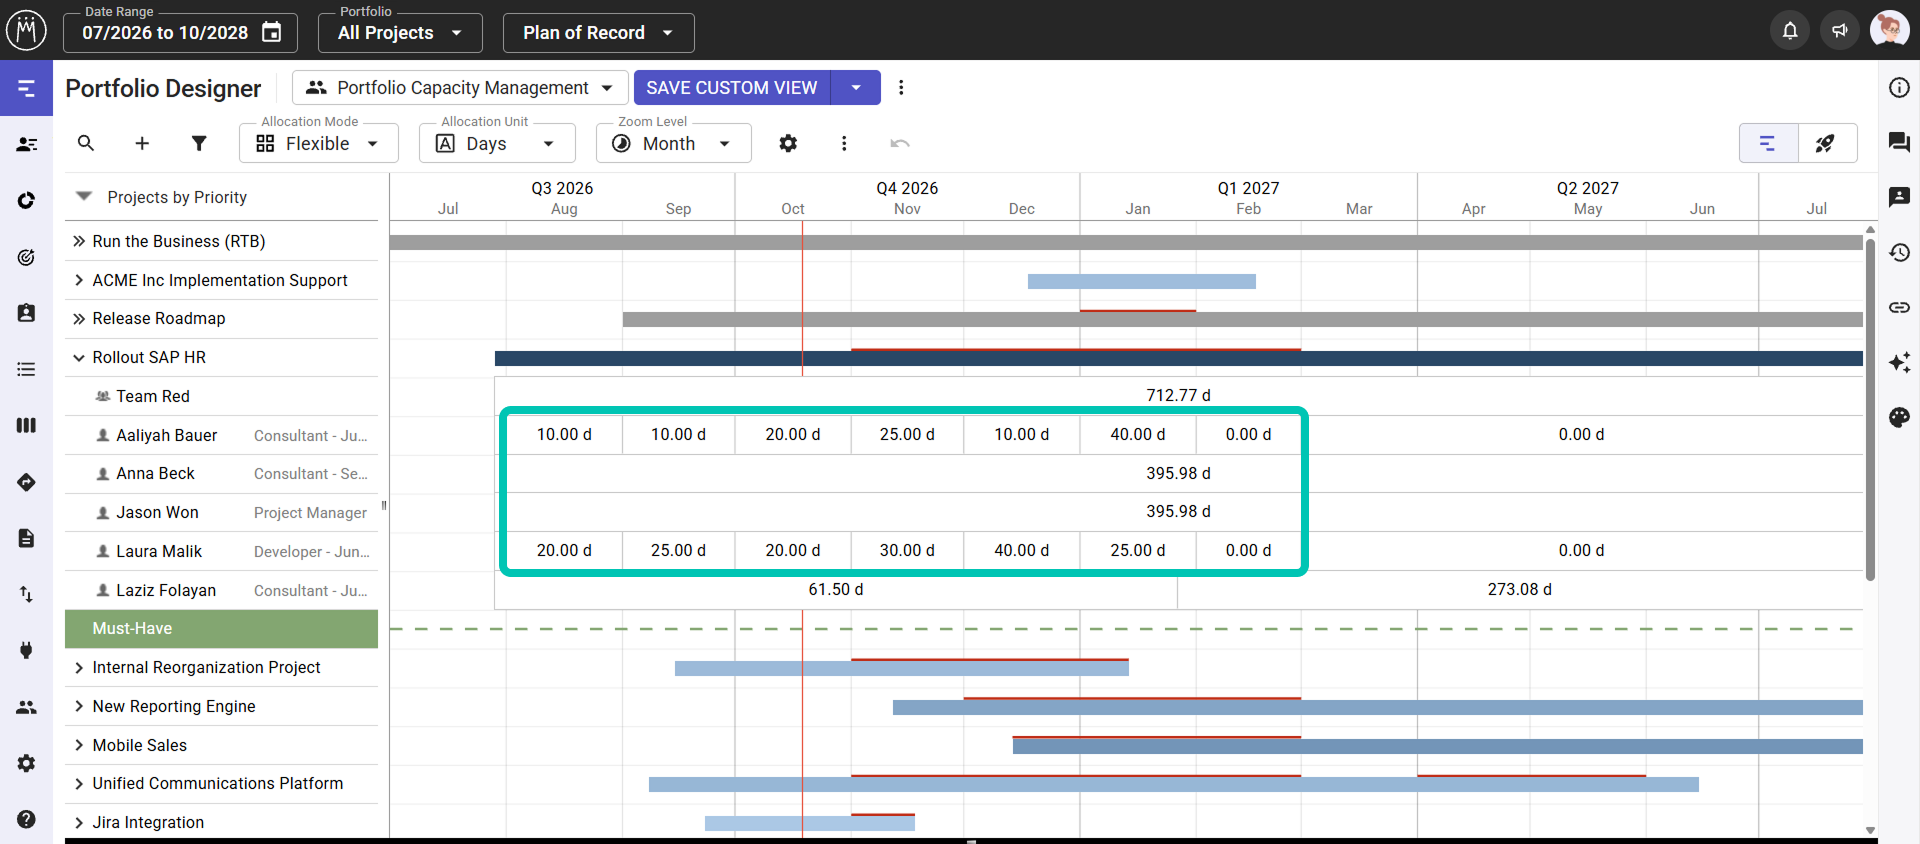1920x844 pixels.
Task: Select Laura Malik's 30.00 d November cell
Action: click(907, 551)
